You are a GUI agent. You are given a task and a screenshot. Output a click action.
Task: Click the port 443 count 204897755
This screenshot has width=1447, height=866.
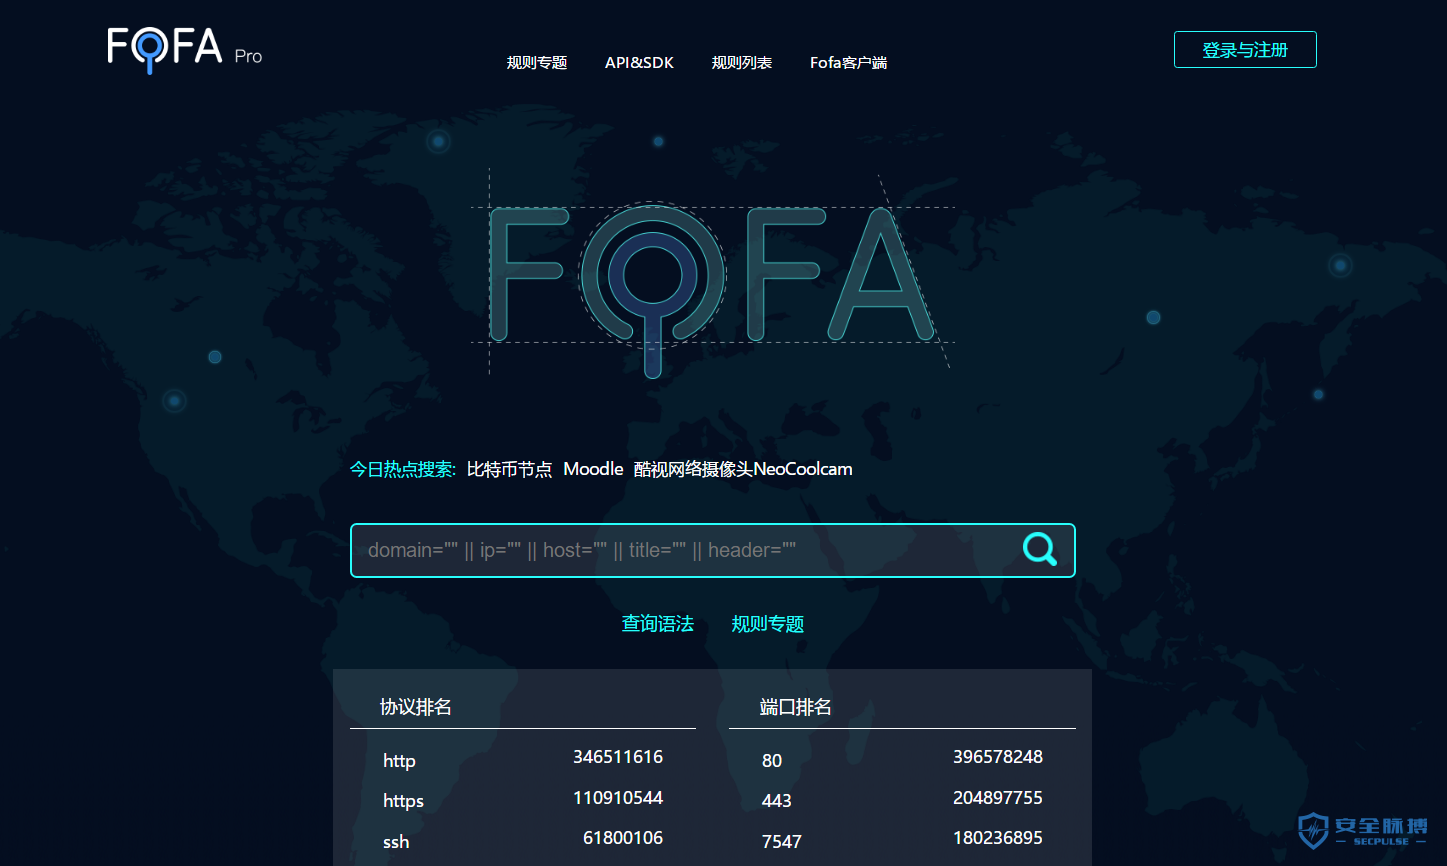click(998, 798)
